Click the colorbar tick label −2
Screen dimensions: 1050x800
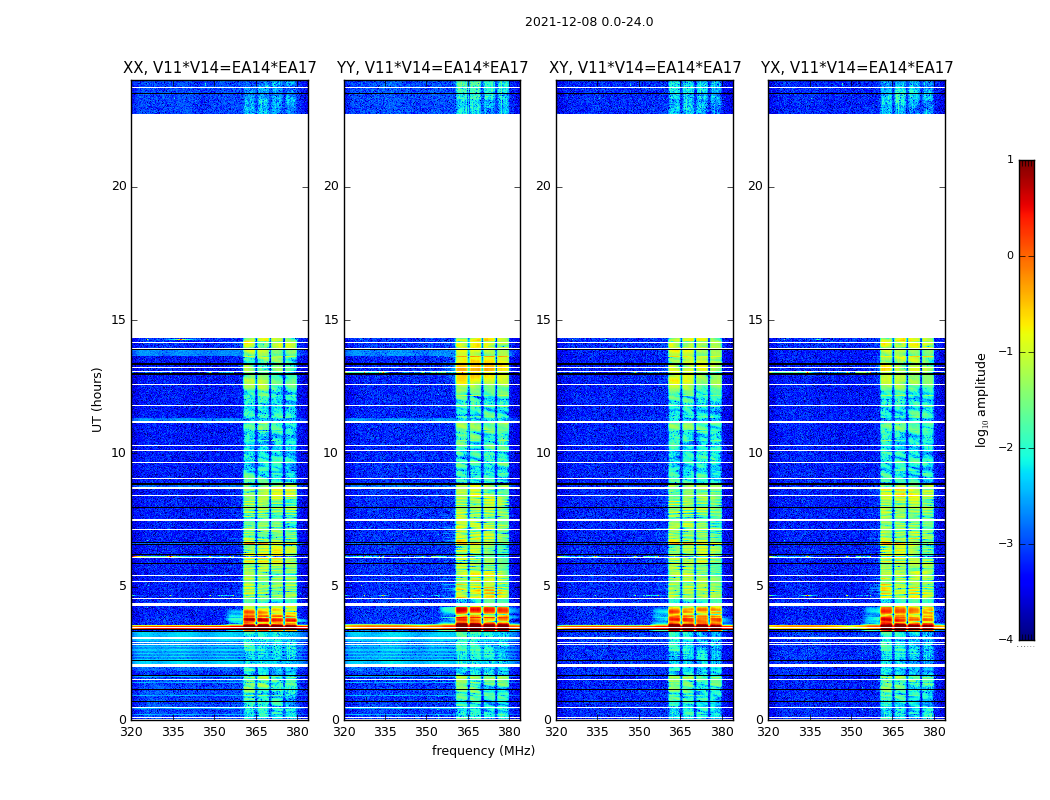pos(1008,448)
